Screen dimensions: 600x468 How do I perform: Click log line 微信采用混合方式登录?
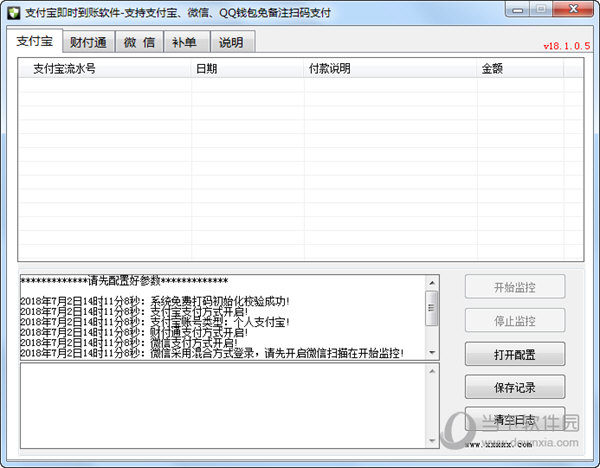212,353
